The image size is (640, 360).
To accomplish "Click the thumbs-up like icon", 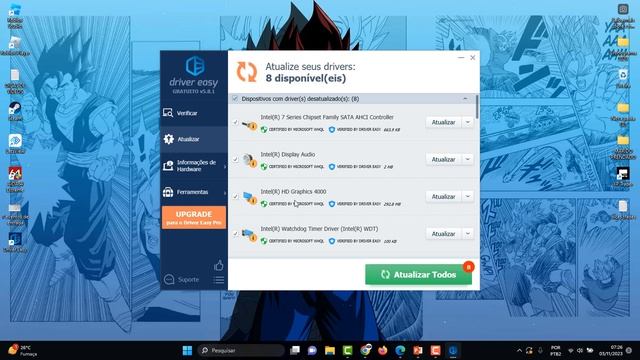I will (219, 266).
